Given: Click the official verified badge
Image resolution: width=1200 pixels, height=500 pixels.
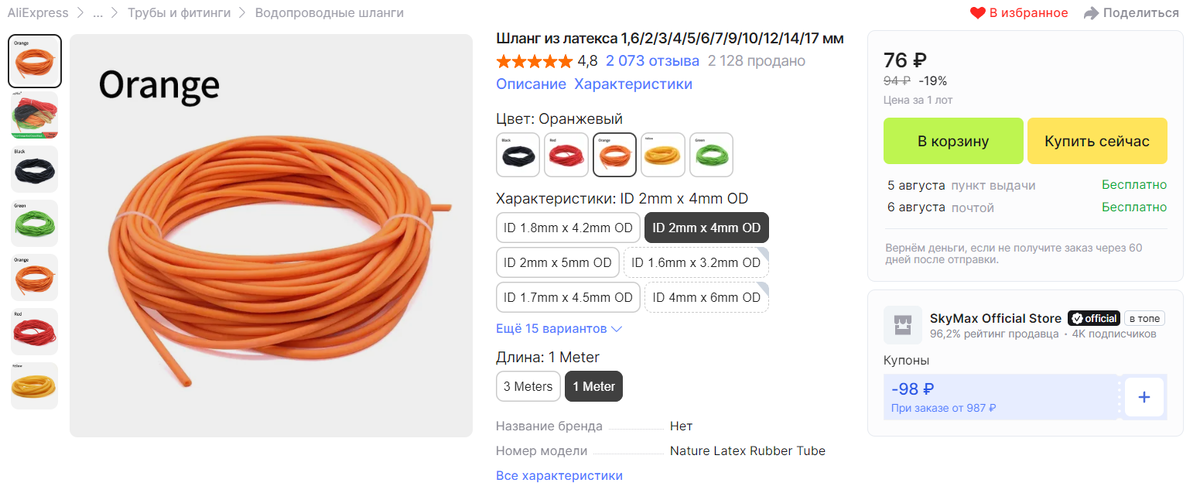Looking at the screenshot, I should [x=1093, y=318].
